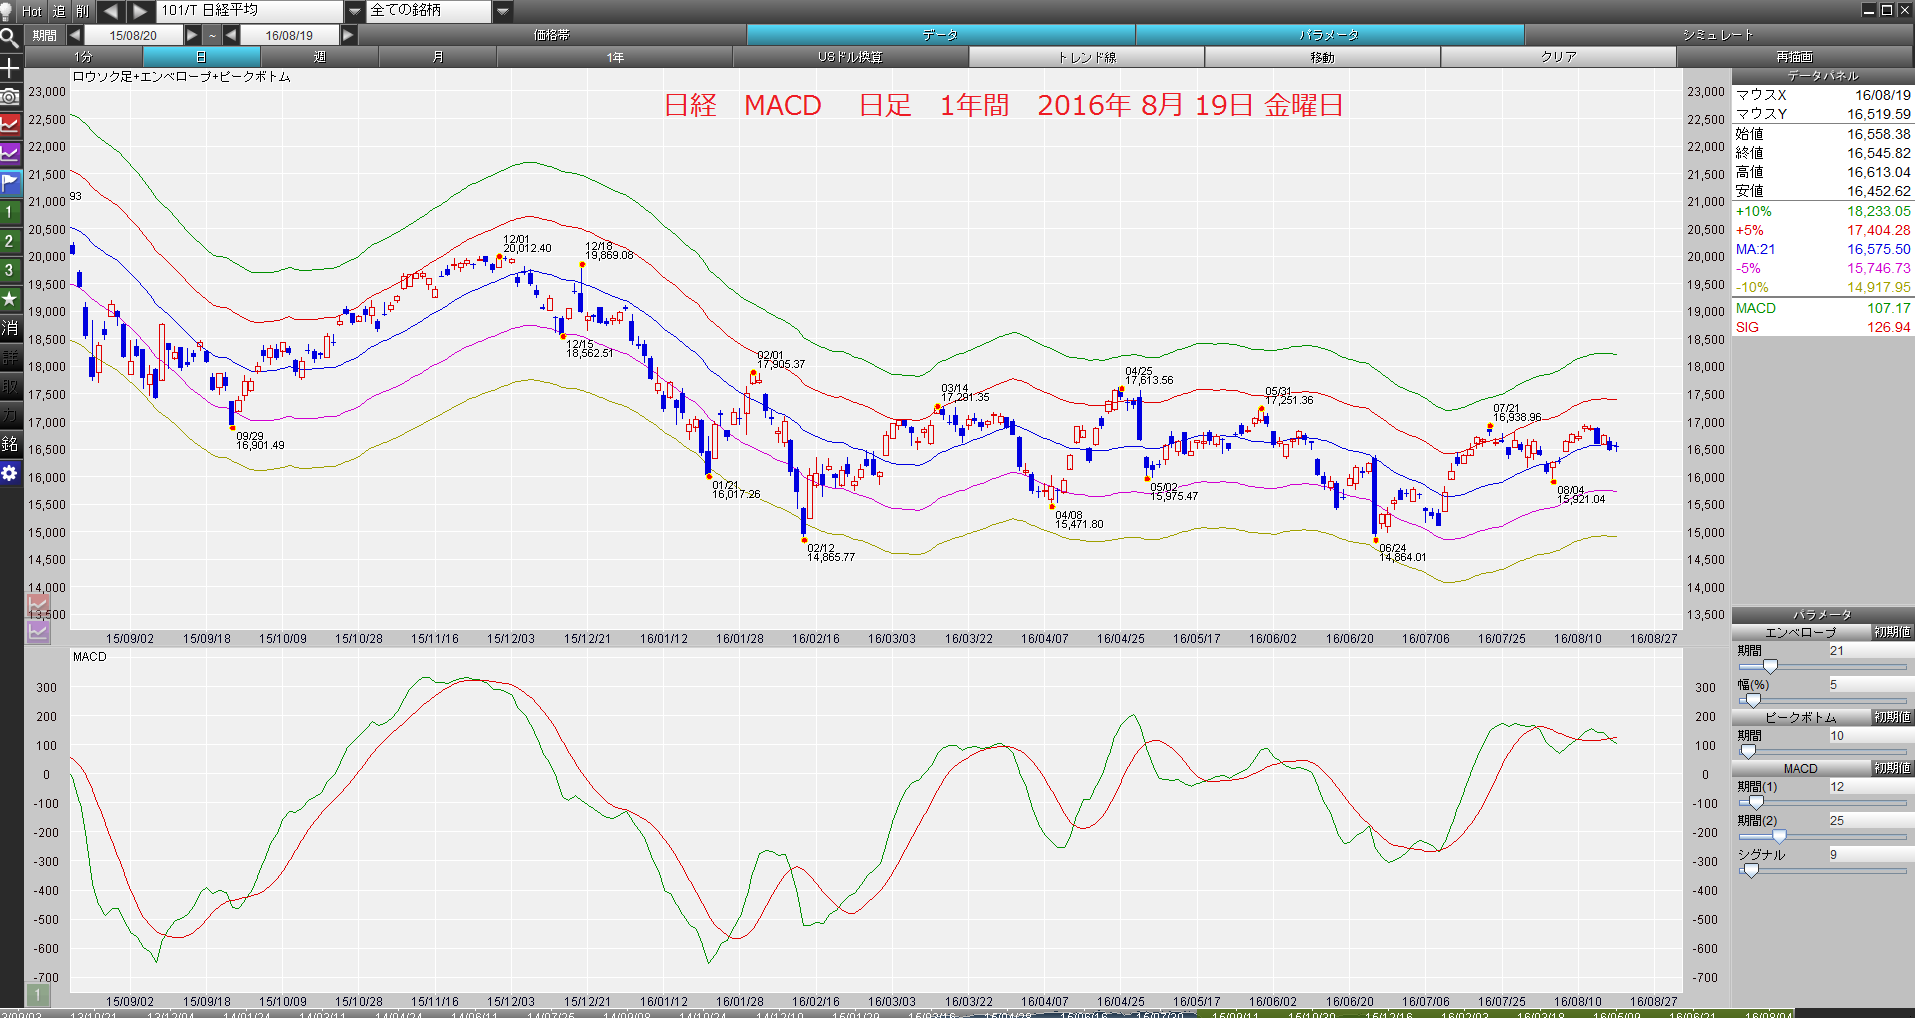Select green preset 3 button
This screenshot has width=1915, height=1018.
[10, 270]
